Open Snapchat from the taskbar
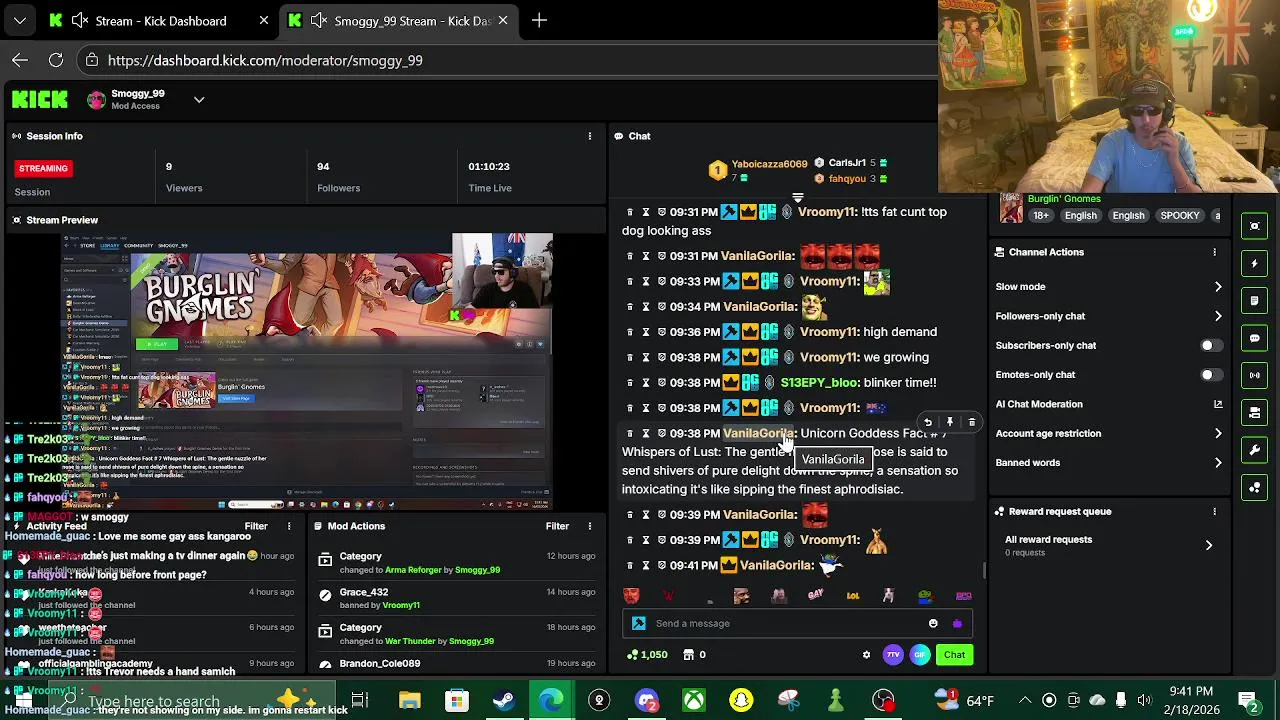This screenshot has height=720, width=1280. [x=741, y=700]
